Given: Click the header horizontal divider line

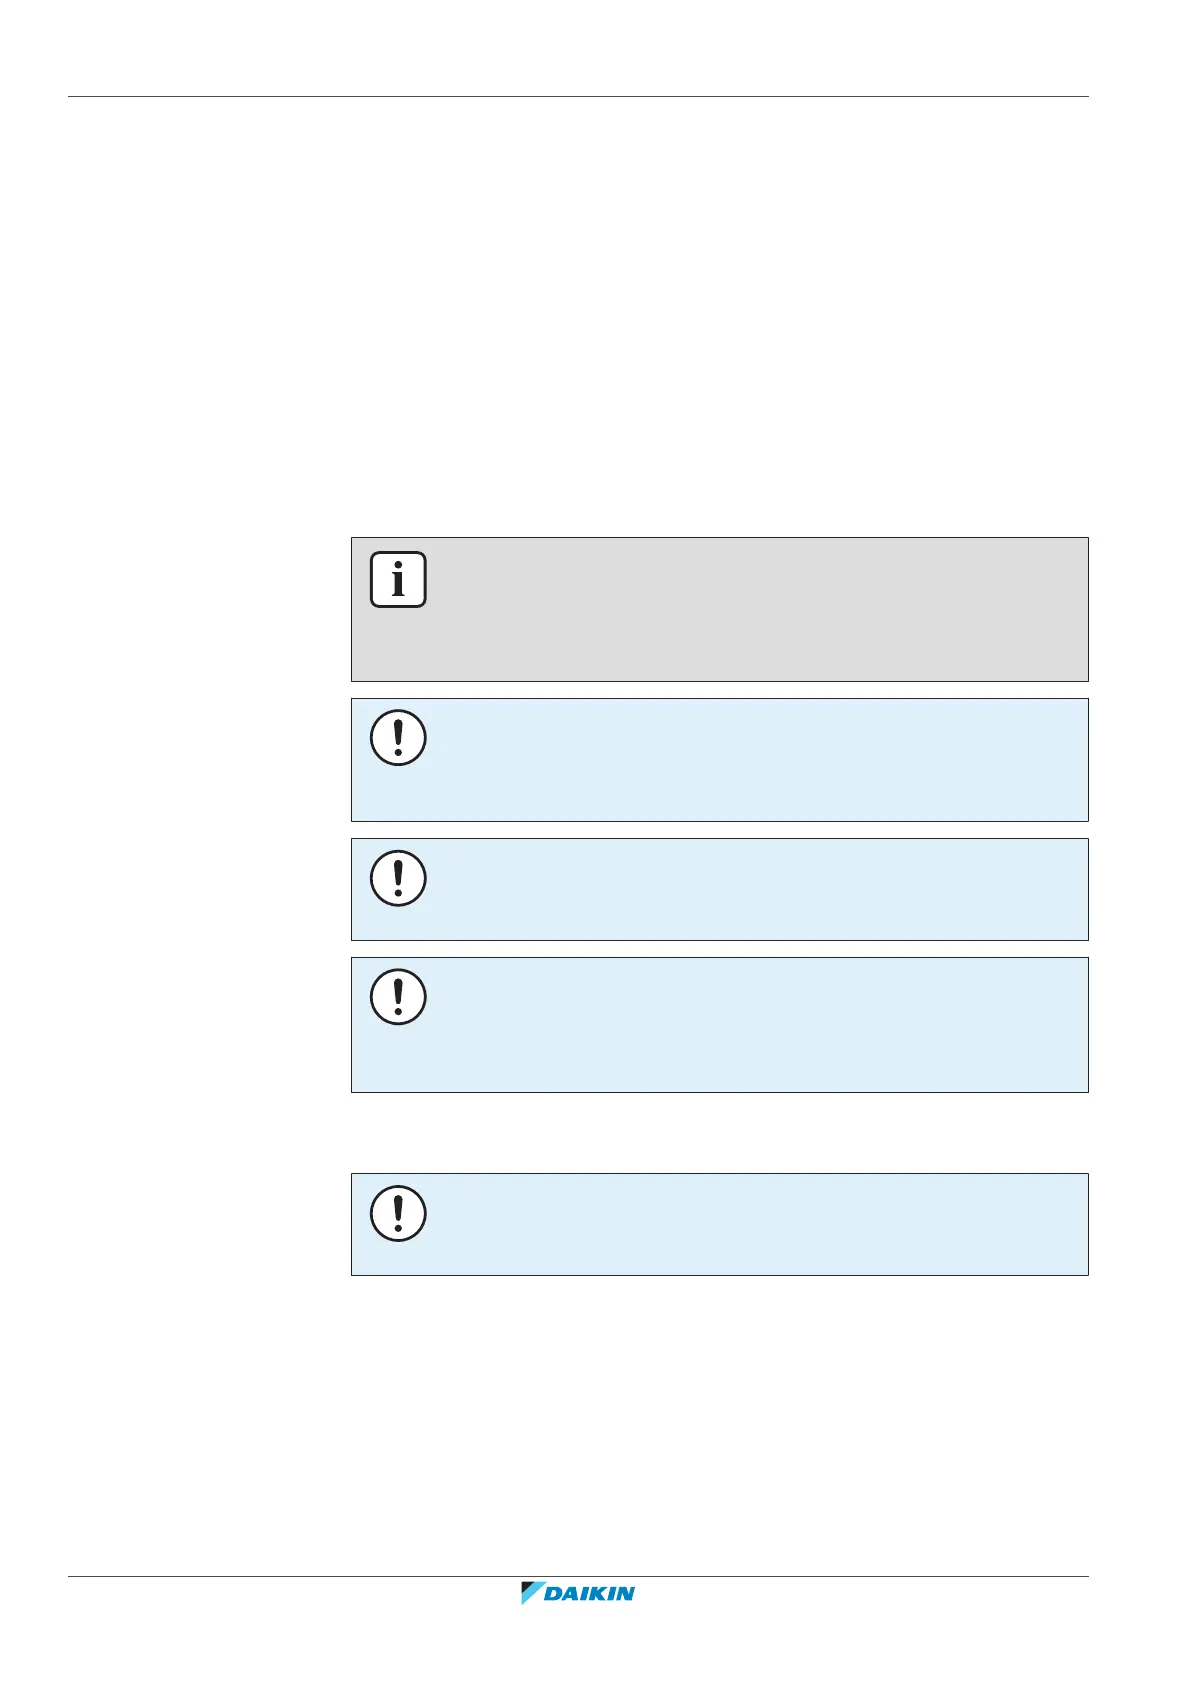Looking at the screenshot, I should click(578, 97).
